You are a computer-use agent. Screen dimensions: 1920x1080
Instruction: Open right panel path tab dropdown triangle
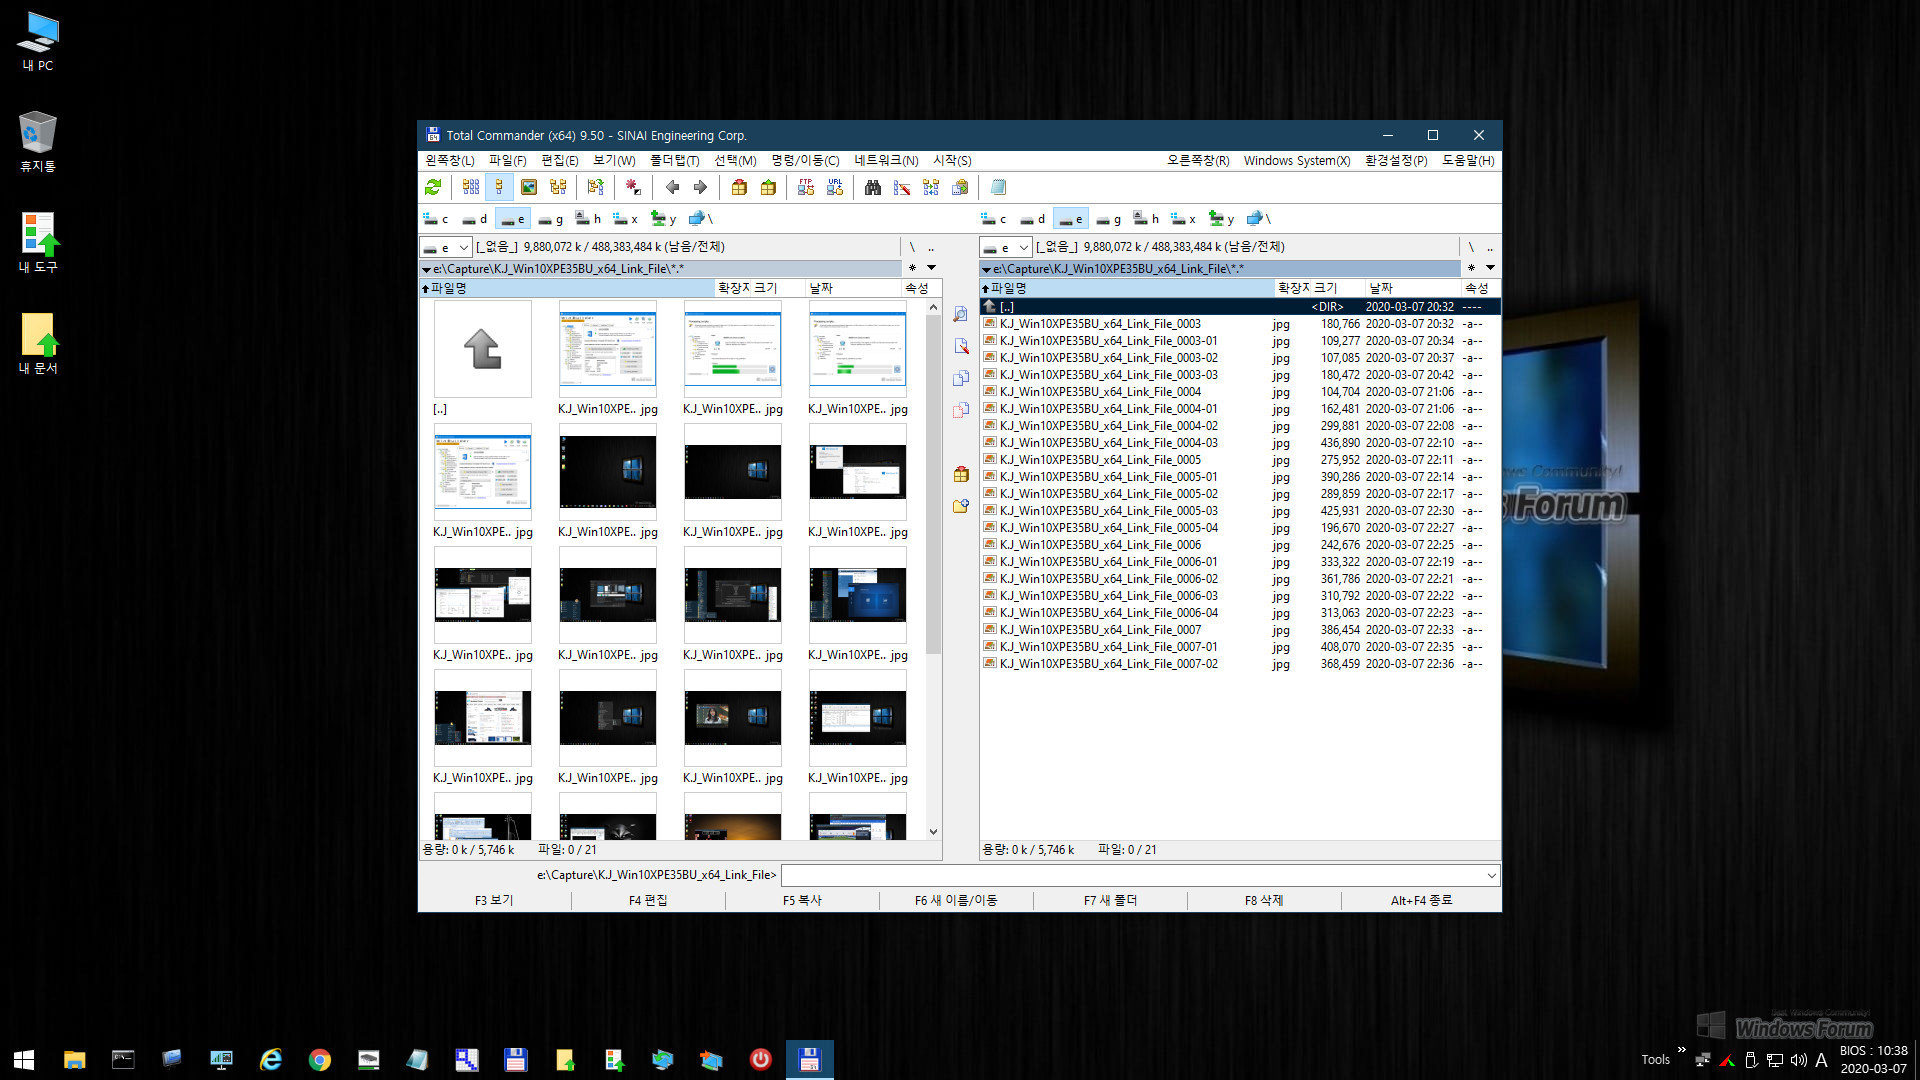986,269
